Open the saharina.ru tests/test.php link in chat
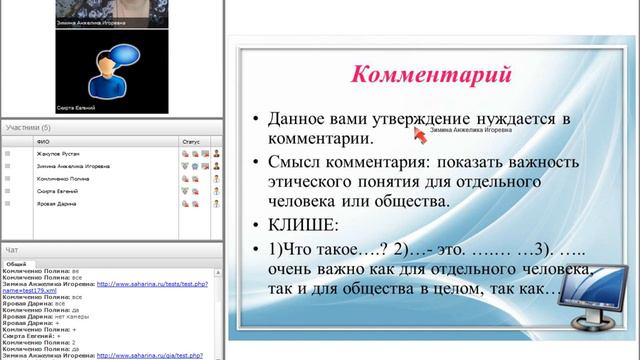This screenshot has height=360, width=640. pyautogui.click(x=152, y=284)
